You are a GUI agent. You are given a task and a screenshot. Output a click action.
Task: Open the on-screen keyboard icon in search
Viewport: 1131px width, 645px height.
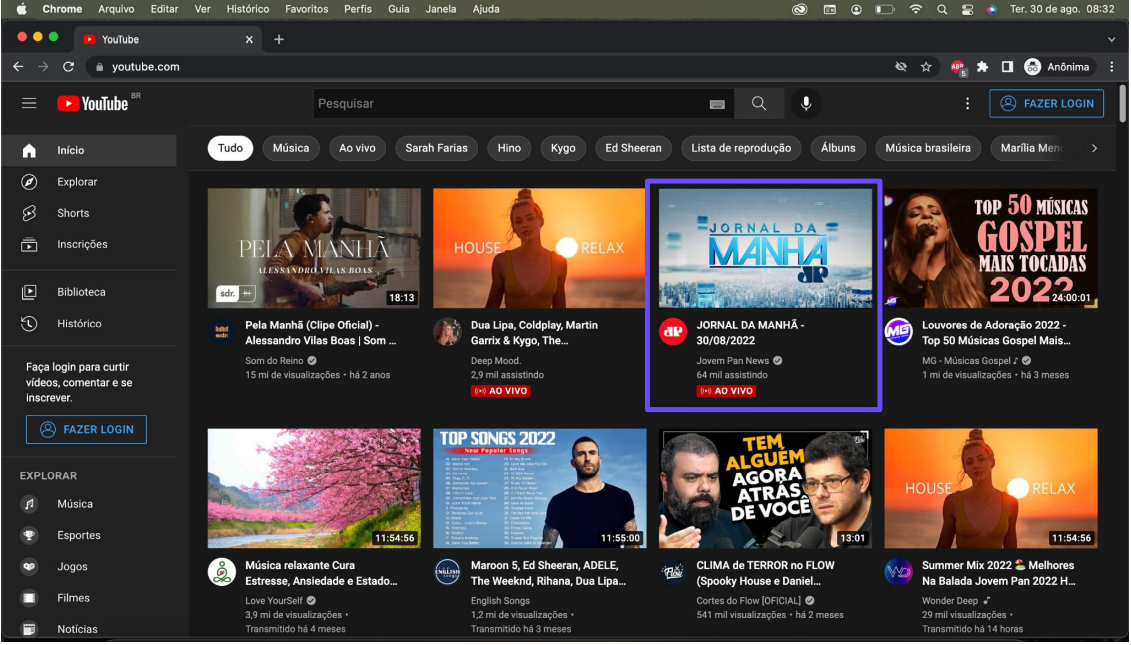pos(717,104)
